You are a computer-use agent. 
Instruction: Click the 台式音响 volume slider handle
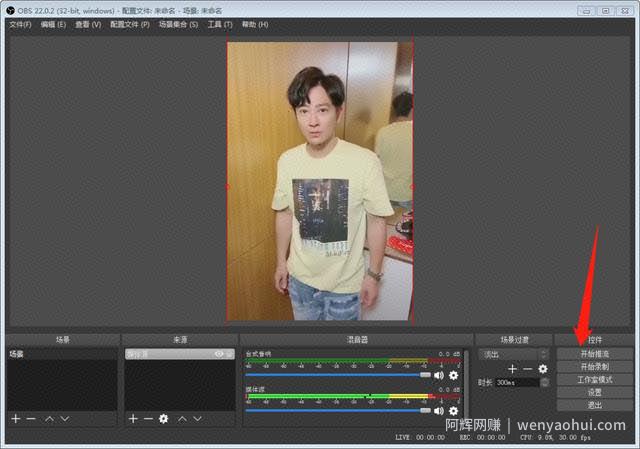pyautogui.click(x=425, y=375)
